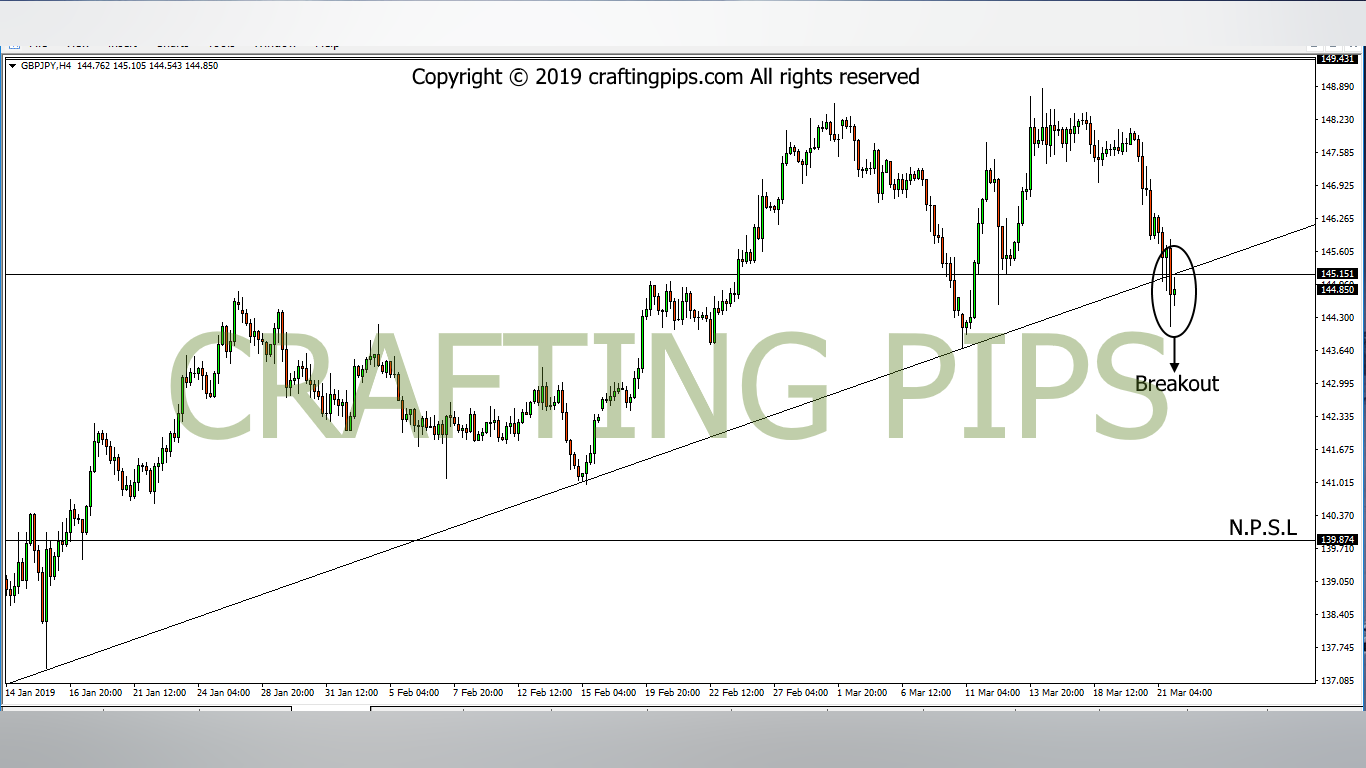Click the 142.995 value on price scale
This screenshot has width=1366, height=768.
[x=1338, y=384]
